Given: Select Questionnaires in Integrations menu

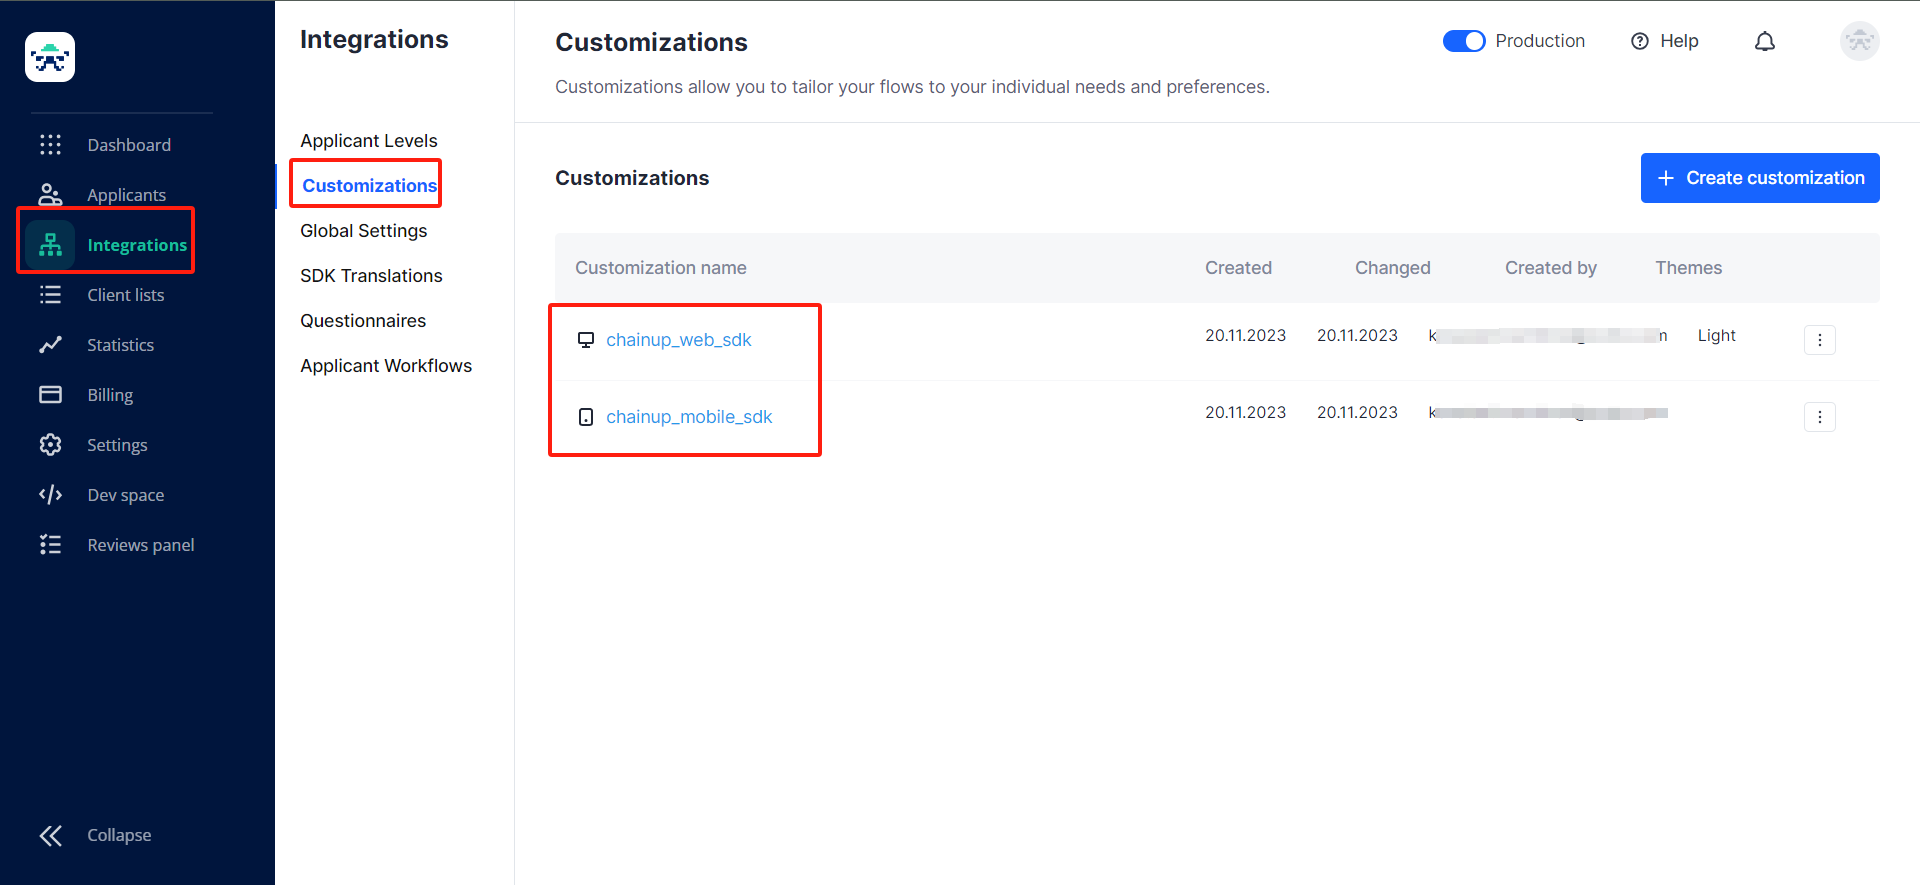Looking at the screenshot, I should point(363,321).
